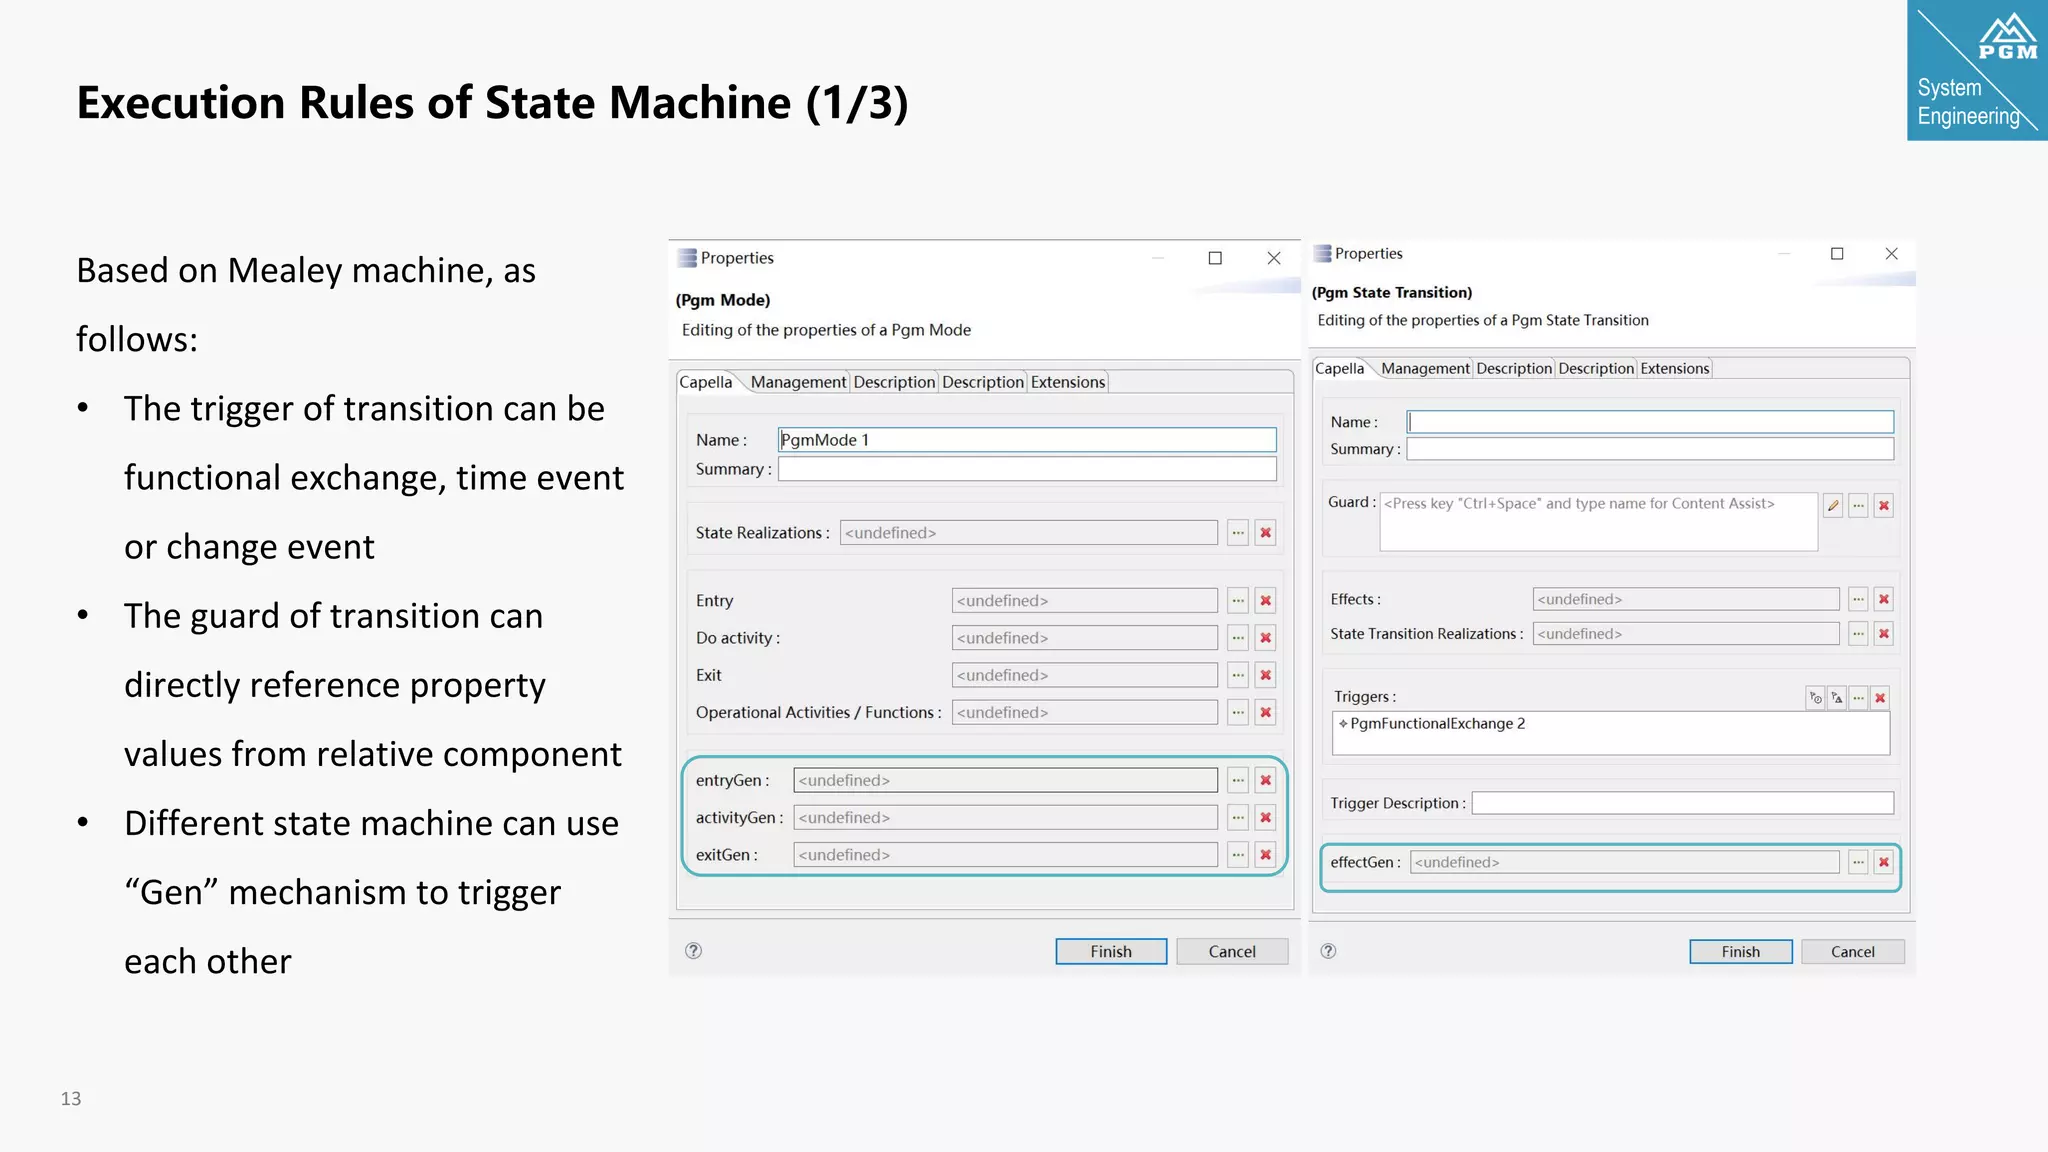This screenshot has width=2048, height=1152.
Task: Delete the effectGen value with red X
Action: pyautogui.click(x=1884, y=862)
